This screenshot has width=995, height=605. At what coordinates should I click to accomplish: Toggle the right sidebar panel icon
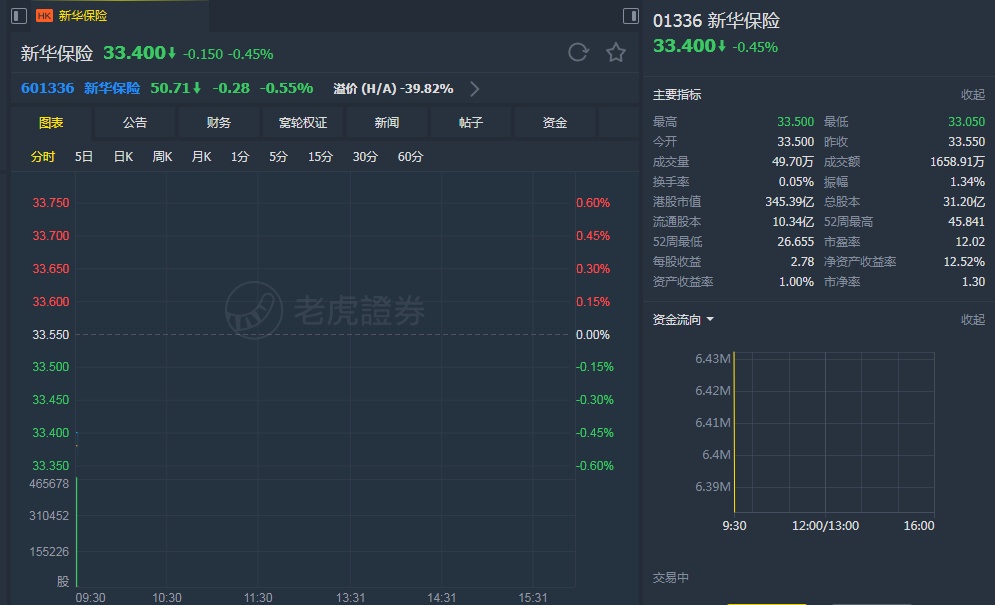631,16
